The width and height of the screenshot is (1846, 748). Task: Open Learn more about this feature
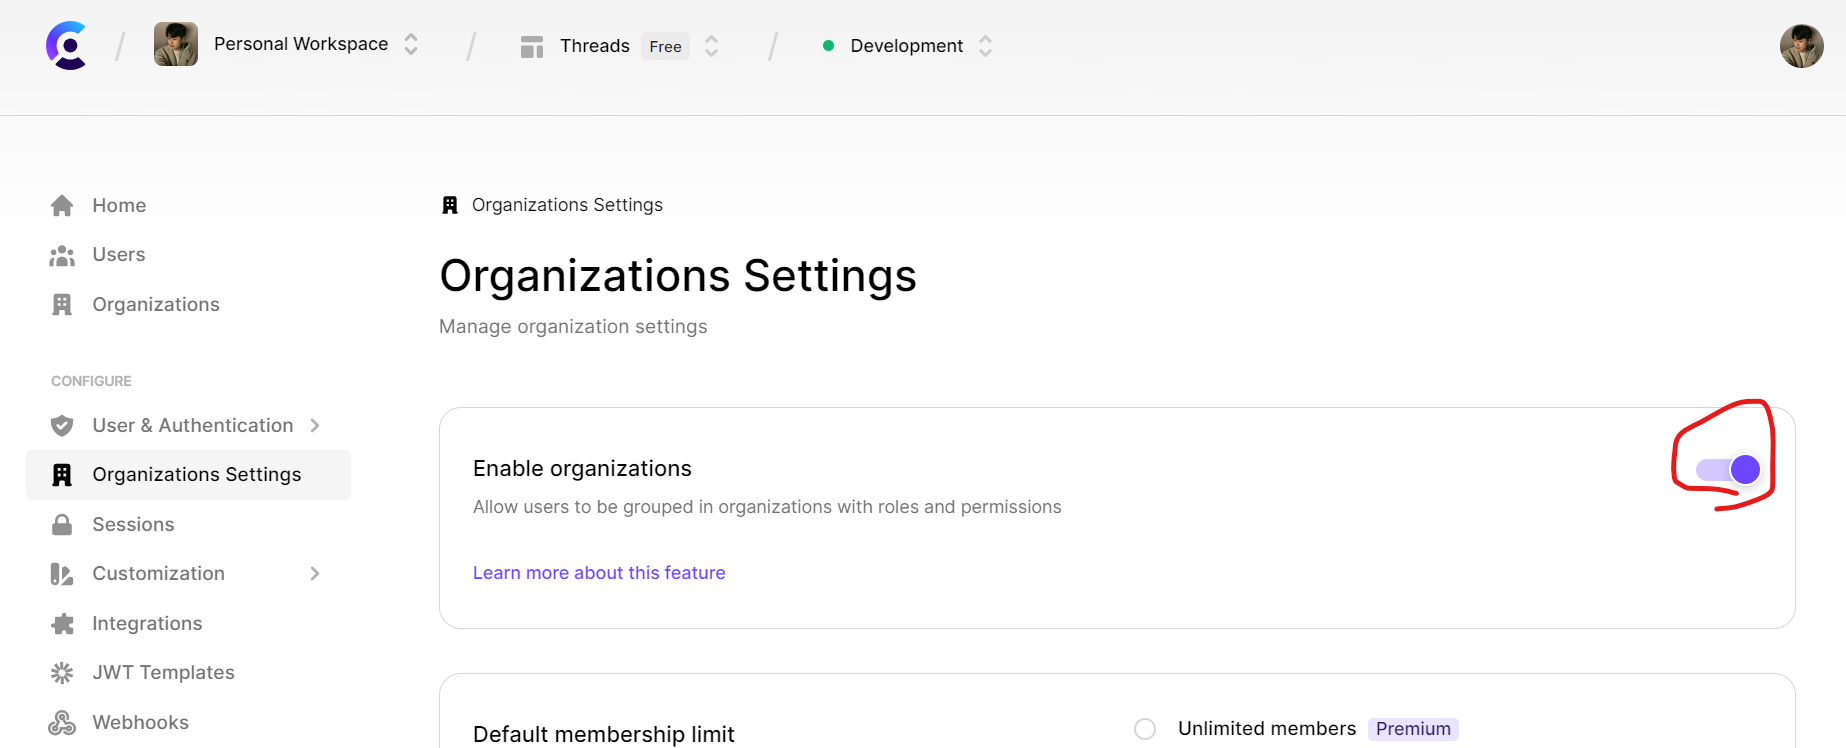point(599,573)
